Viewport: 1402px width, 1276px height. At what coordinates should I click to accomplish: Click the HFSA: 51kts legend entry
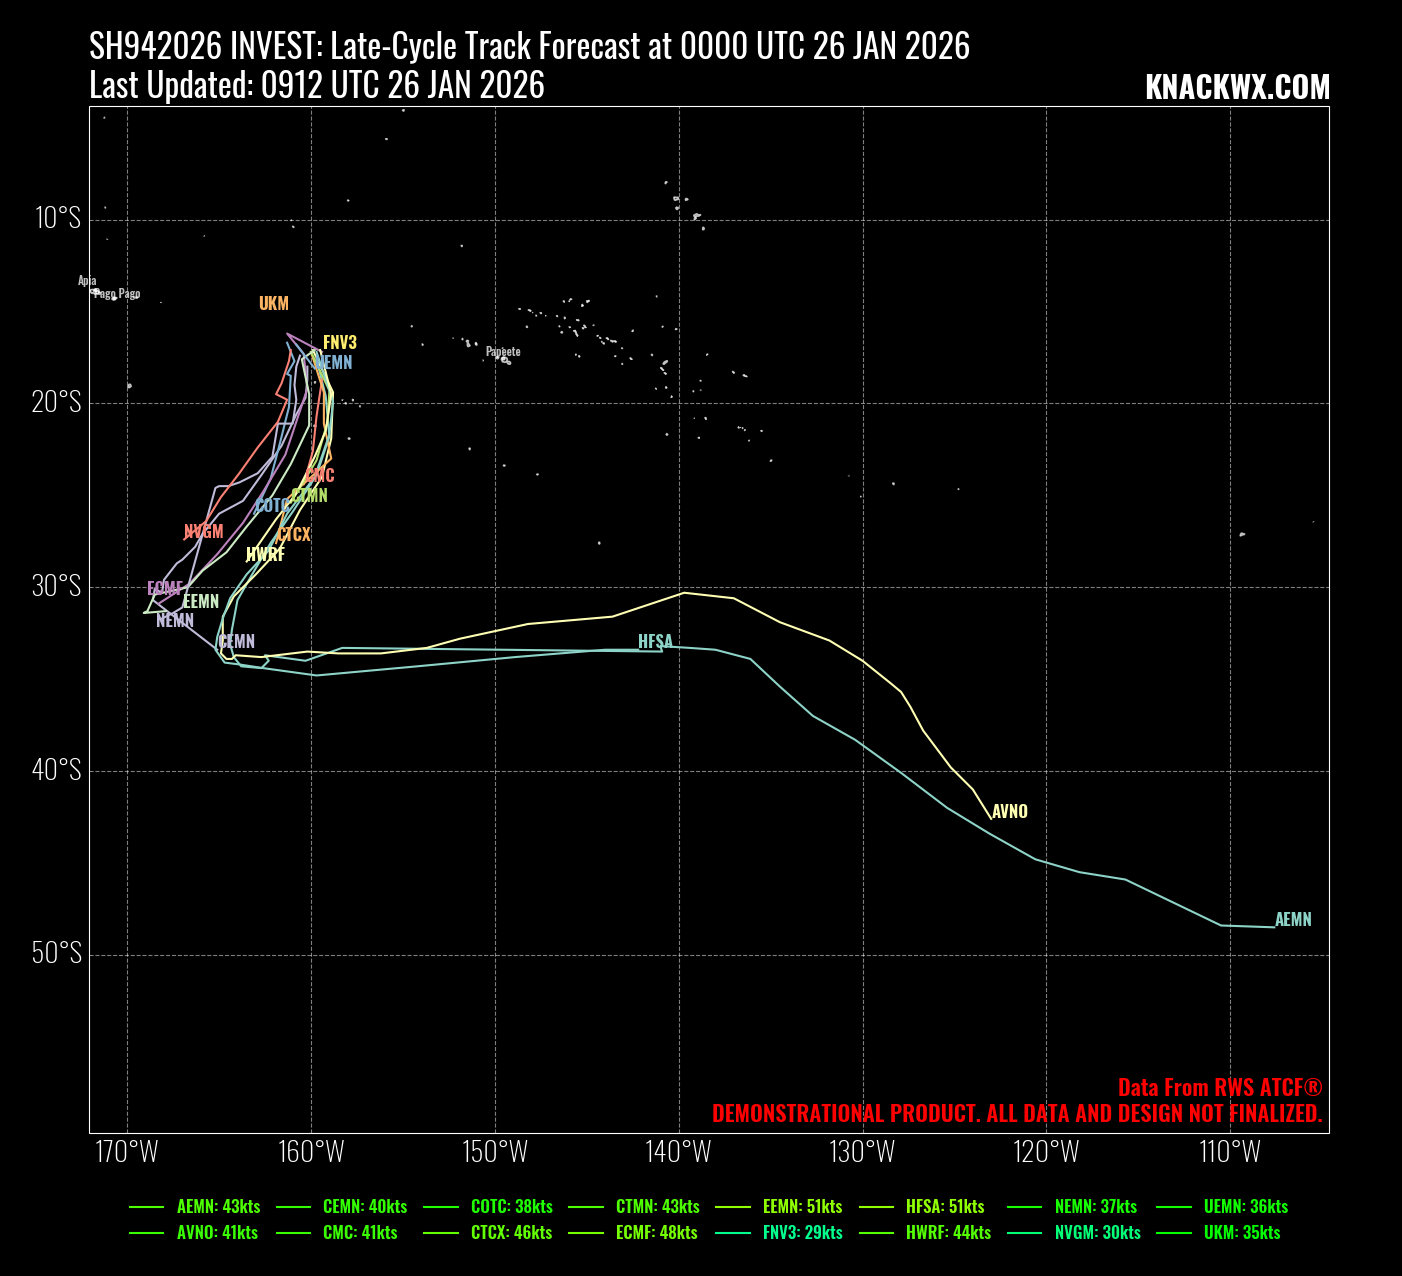[945, 1207]
